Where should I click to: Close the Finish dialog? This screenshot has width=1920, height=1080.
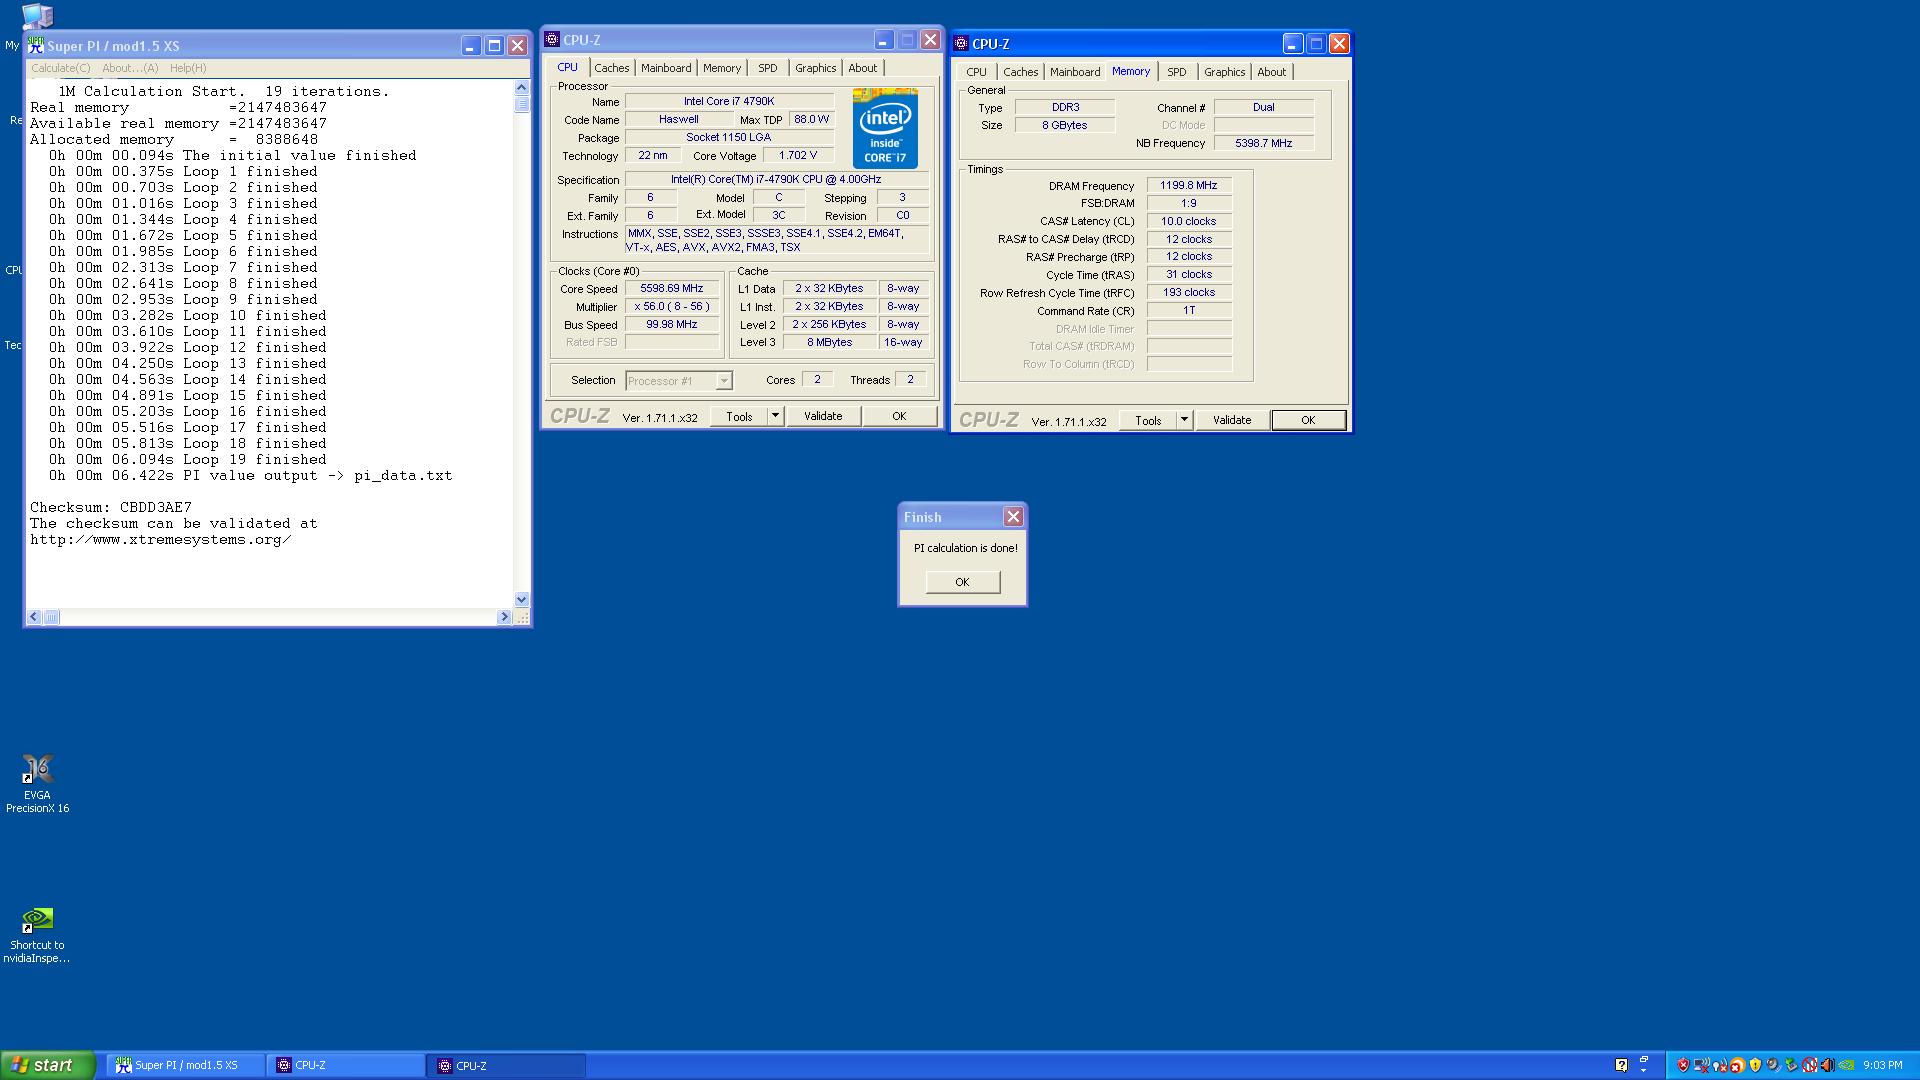[1013, 517]
